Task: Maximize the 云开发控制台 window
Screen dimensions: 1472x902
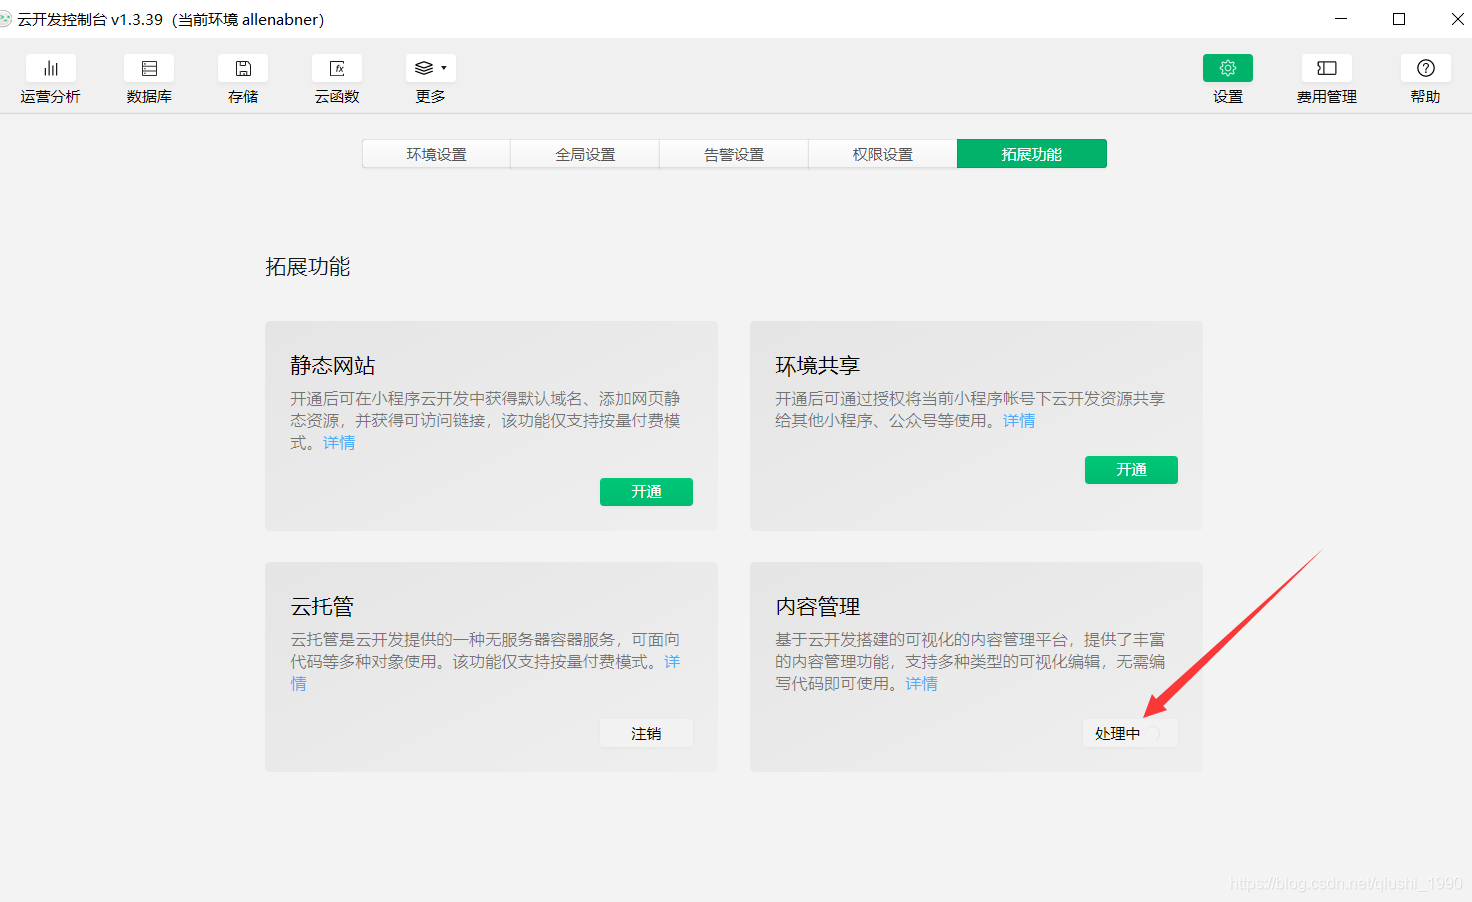Action: (x=1399, y=19)
